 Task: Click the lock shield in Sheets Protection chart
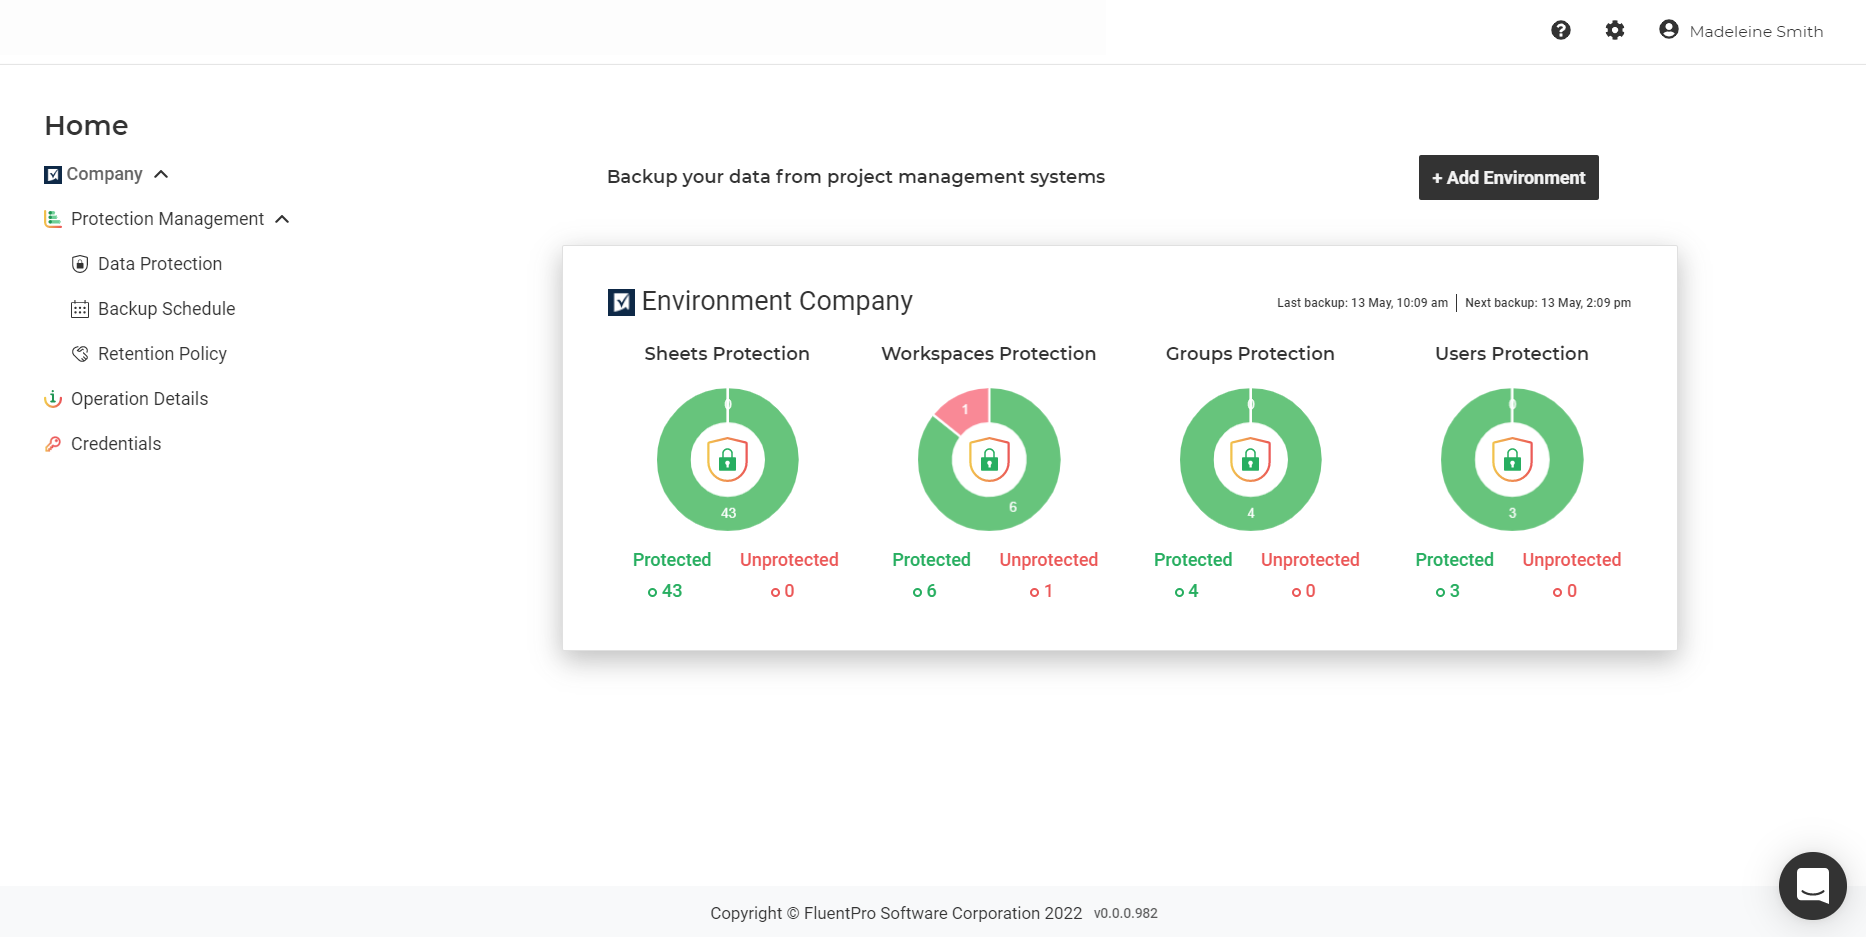[728, 460]
